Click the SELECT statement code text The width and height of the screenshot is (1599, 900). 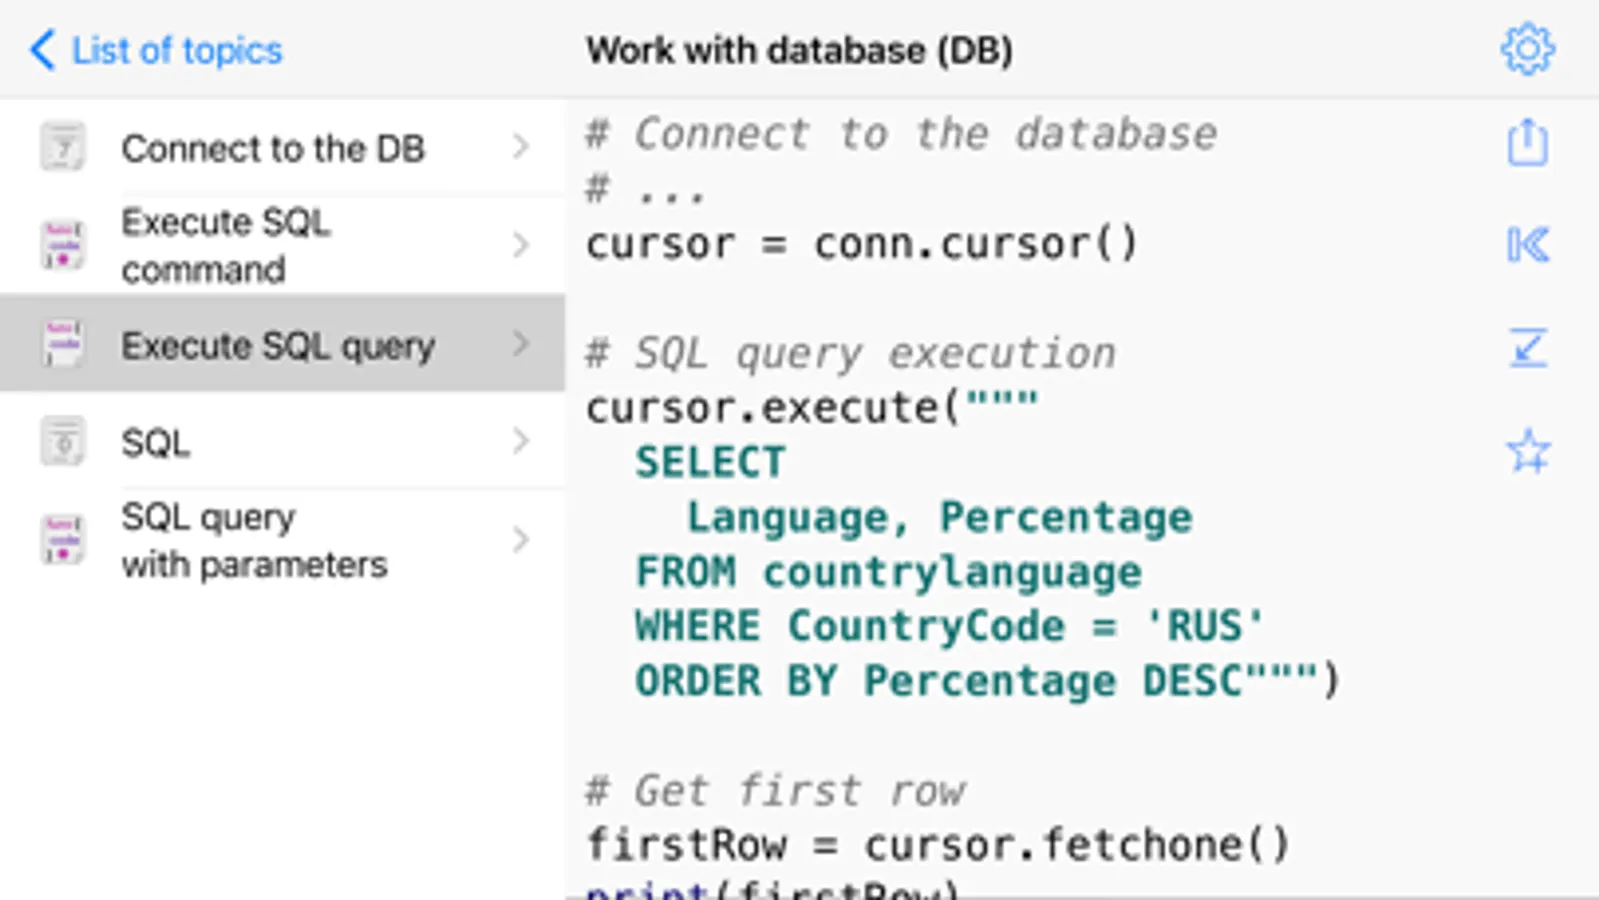[710, 462]
